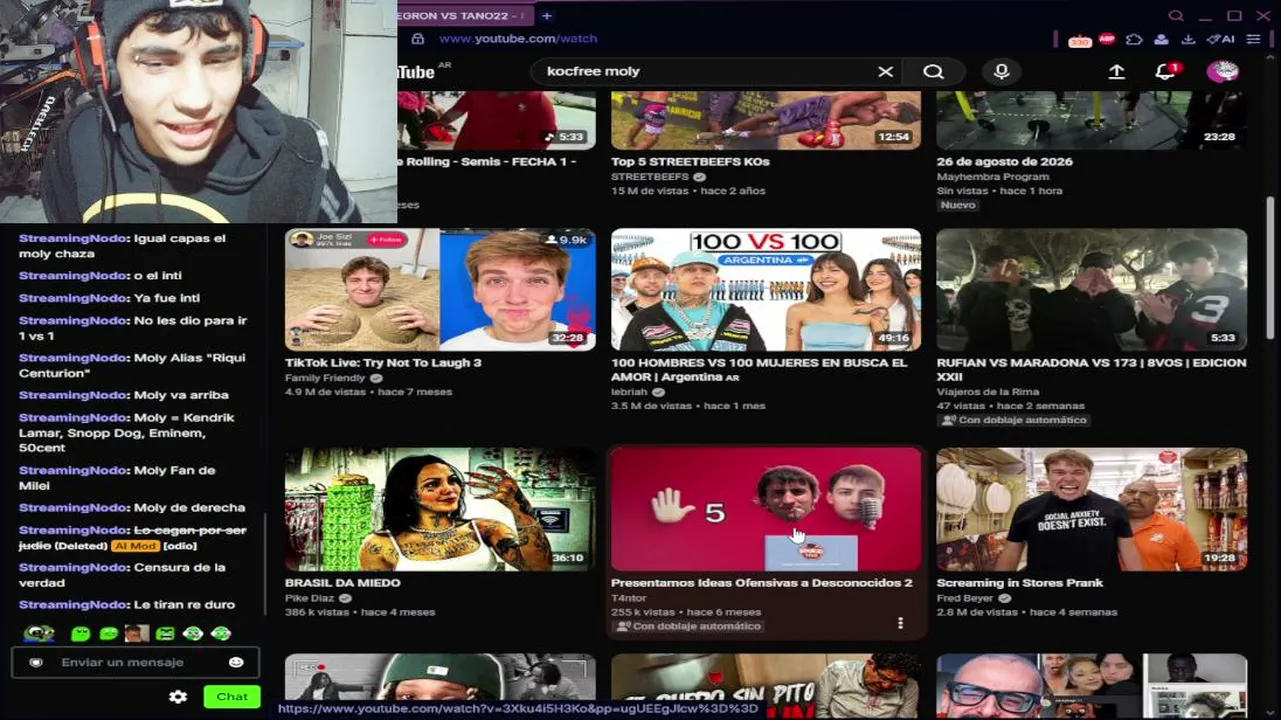Click the title 26 de agosto de 2026
The height and width of the screenshot is (720, 1281).
point(1004,161)
